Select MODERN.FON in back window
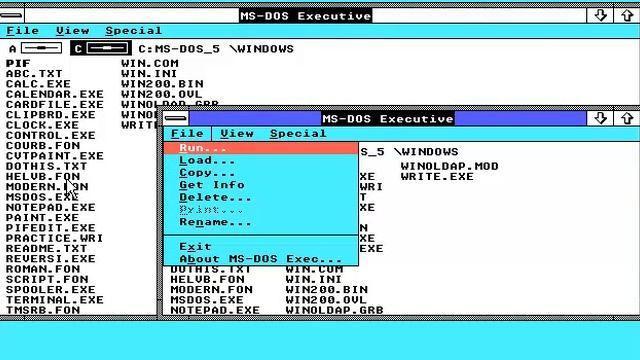 tap(47, 187)
